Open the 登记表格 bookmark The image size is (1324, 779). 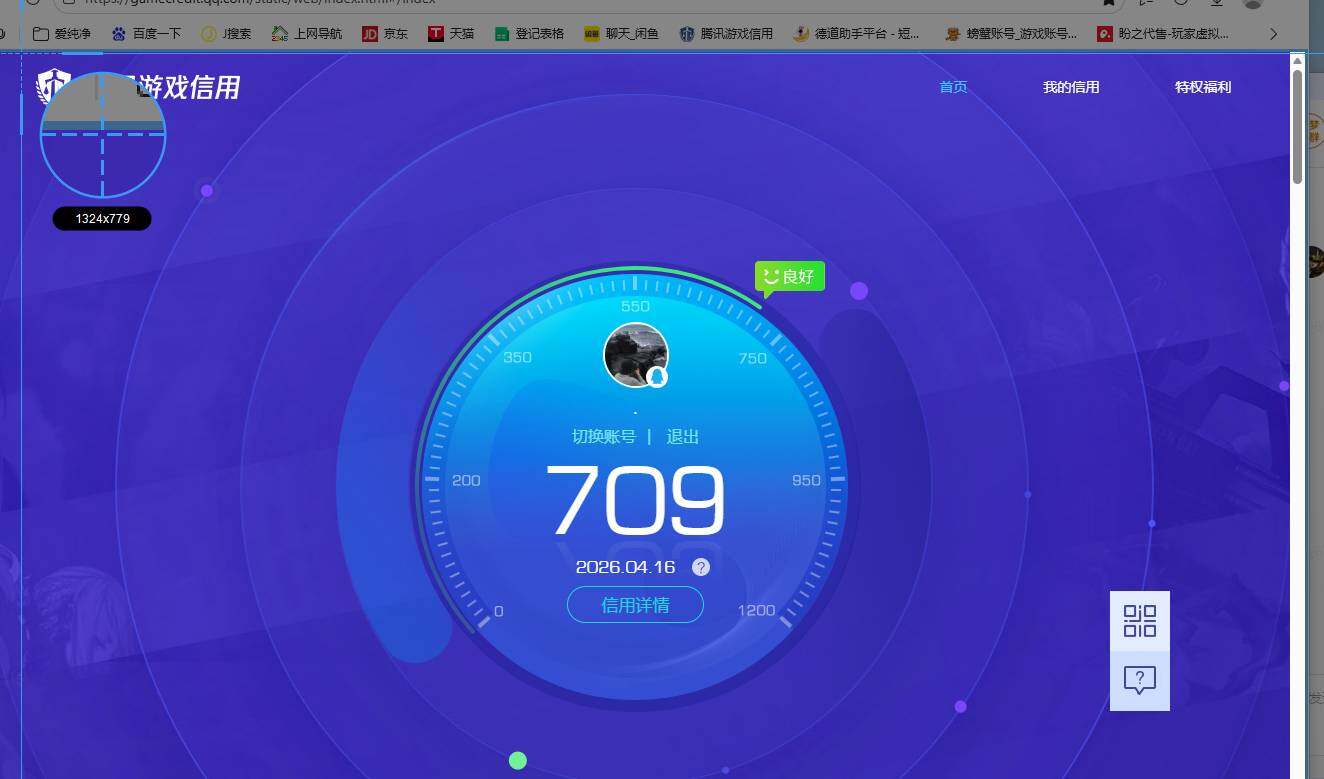[529, 34]
